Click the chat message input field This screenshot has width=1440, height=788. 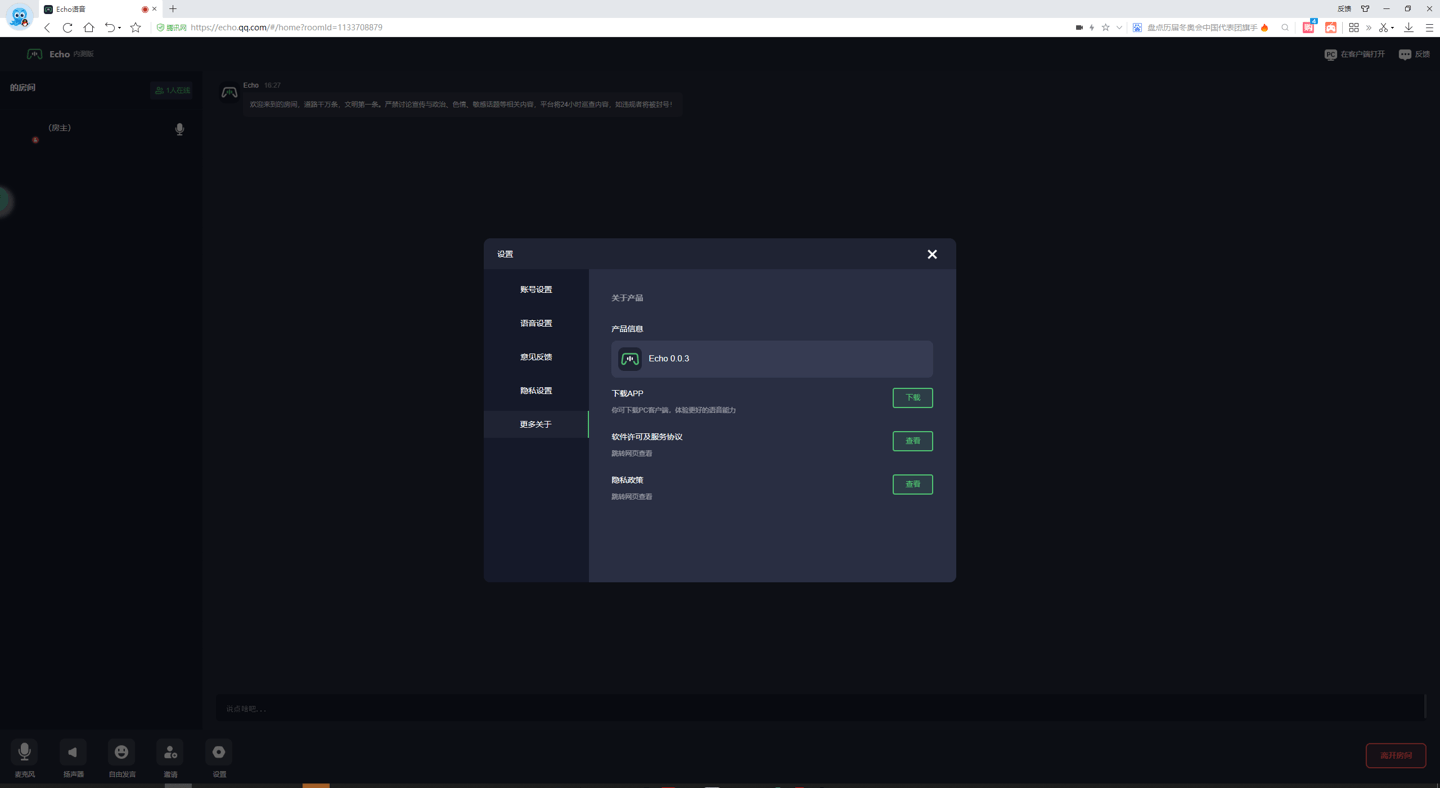pos(820,708)
